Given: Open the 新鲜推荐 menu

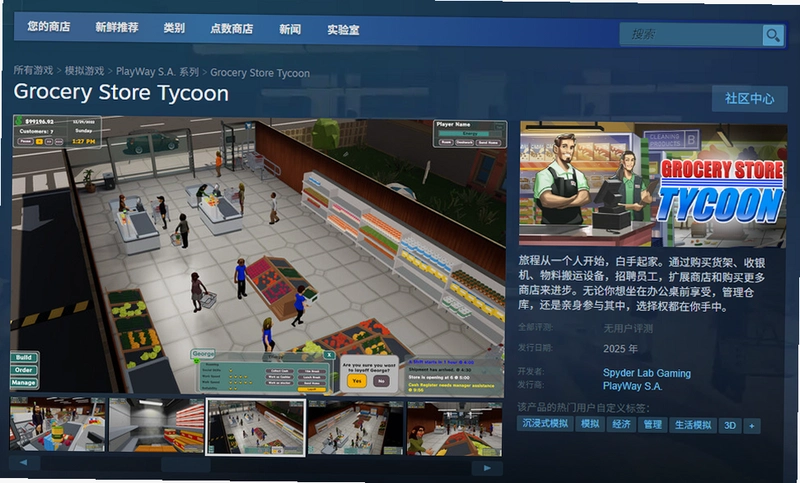Looking at the screenshot, I should click(x=117, y=27).
